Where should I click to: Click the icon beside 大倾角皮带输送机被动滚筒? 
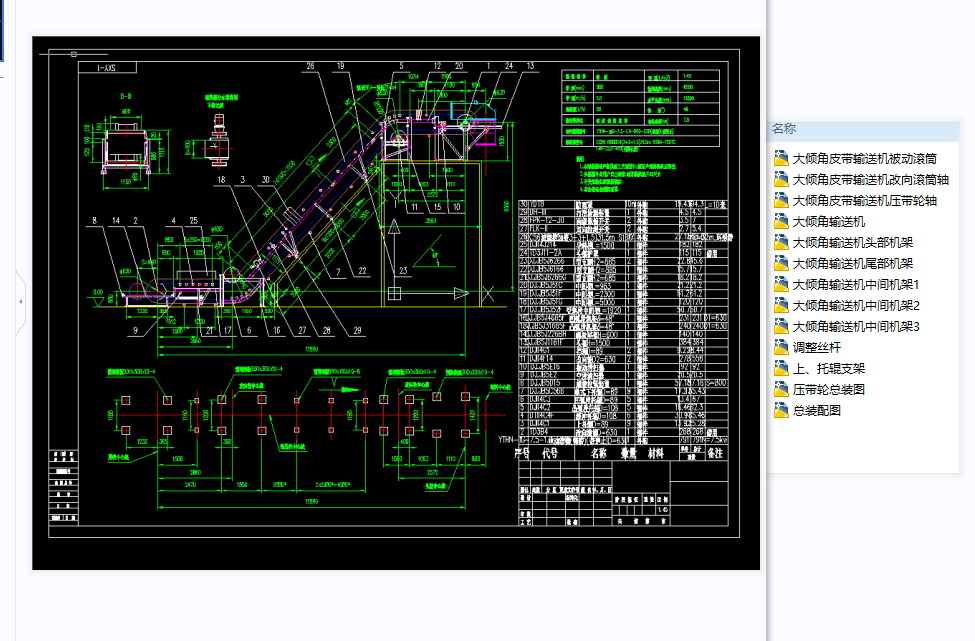781,159
